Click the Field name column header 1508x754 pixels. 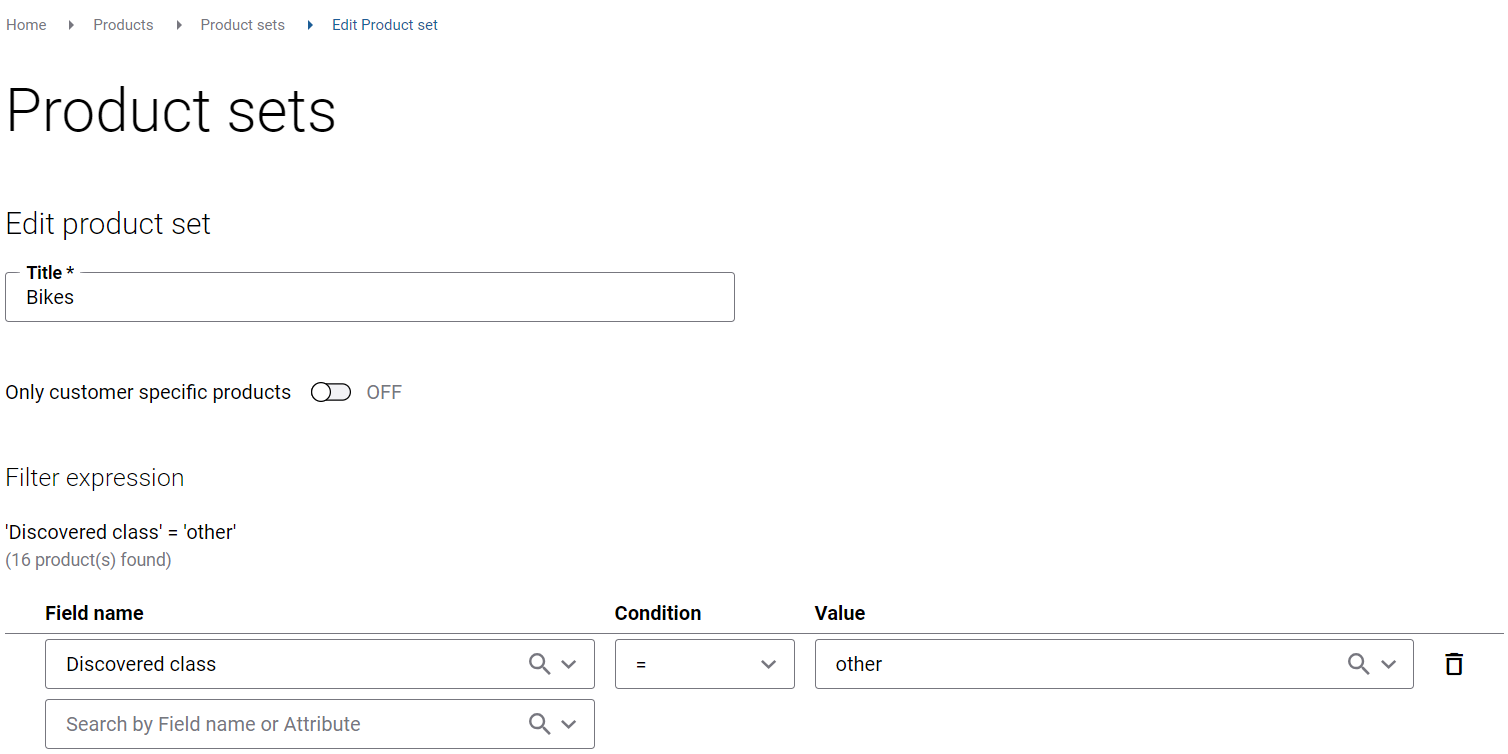(94, 613)
